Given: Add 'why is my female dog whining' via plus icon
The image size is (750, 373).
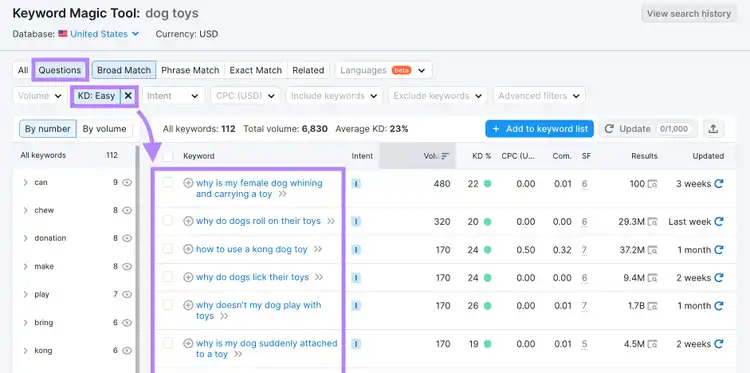Looking at the screenshot, I should (188, 183).
